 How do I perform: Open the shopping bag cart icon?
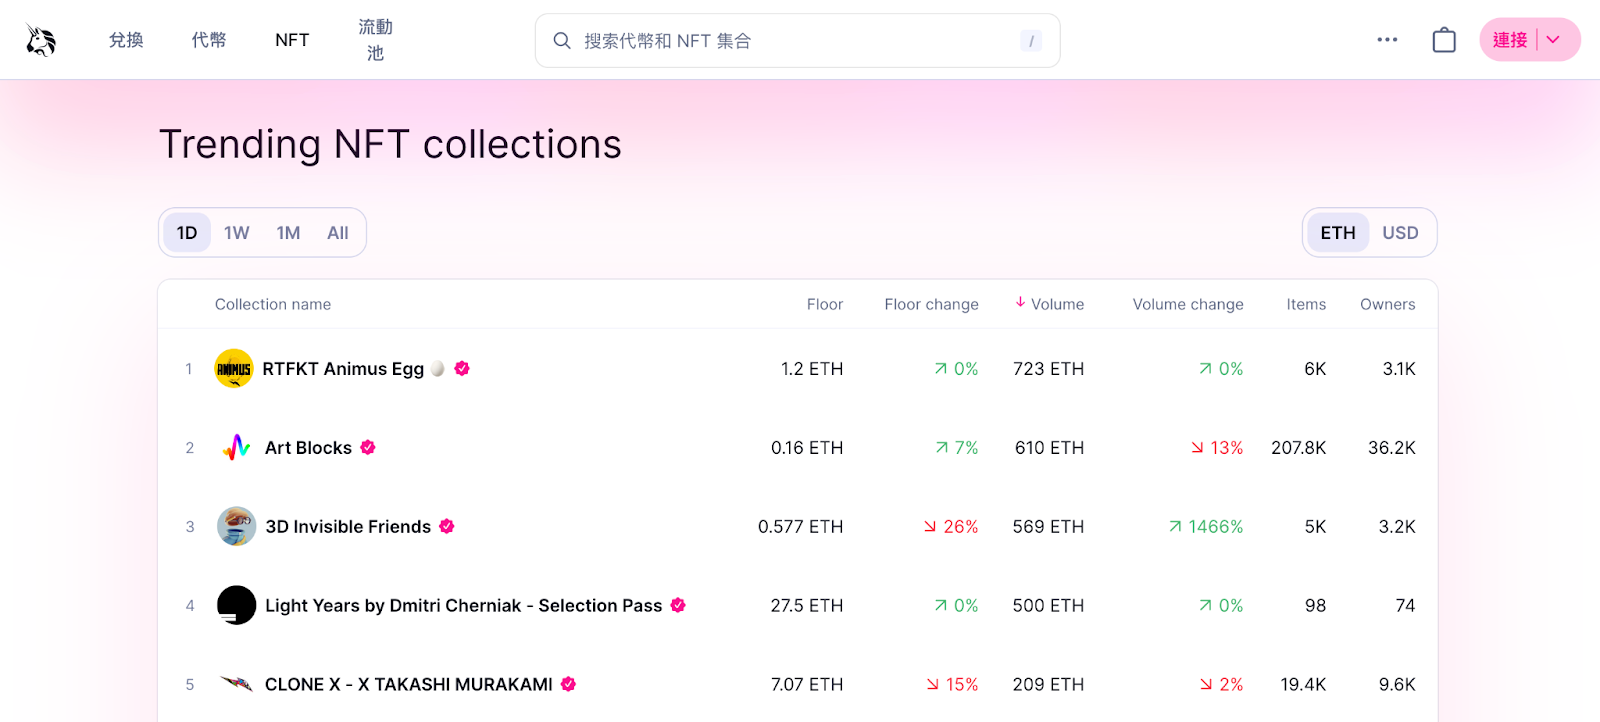(1444, 40)
